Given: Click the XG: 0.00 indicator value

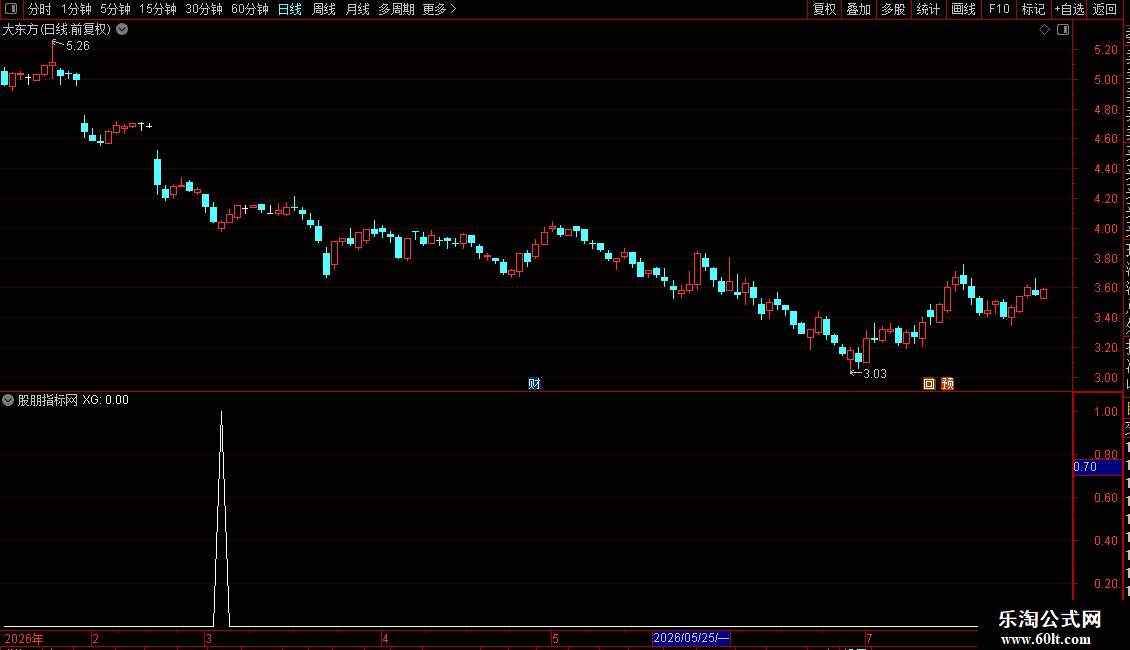Looking at the screenshot, I should (x=105, y=400).
